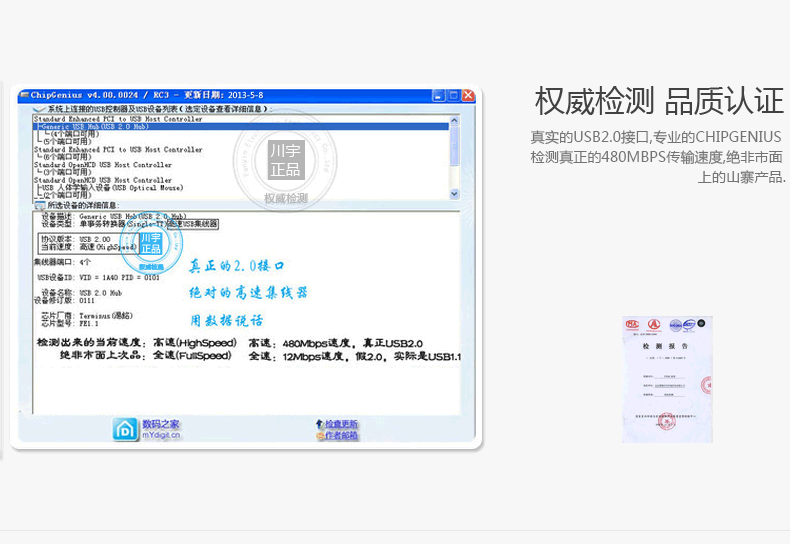Viewport: 790px width, 544px height.
Task: Click the blue mYdigit house logo
Action: pos(125,429)
